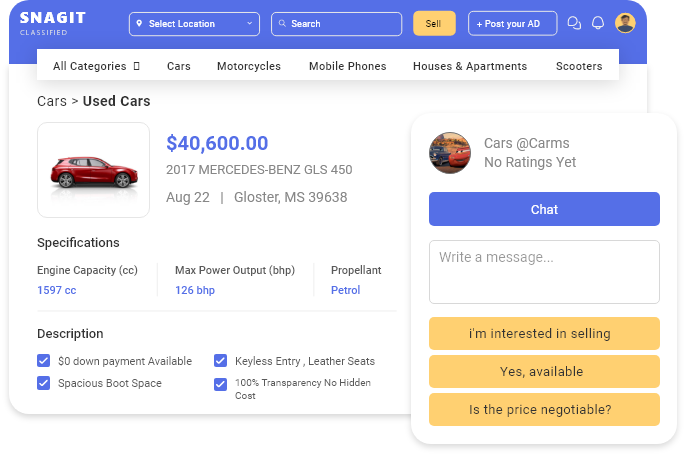Image resolution: width=686 pixels, height=456 pixels.
Task: Open seller Carms avatar picture
Action: coord(450,153)
